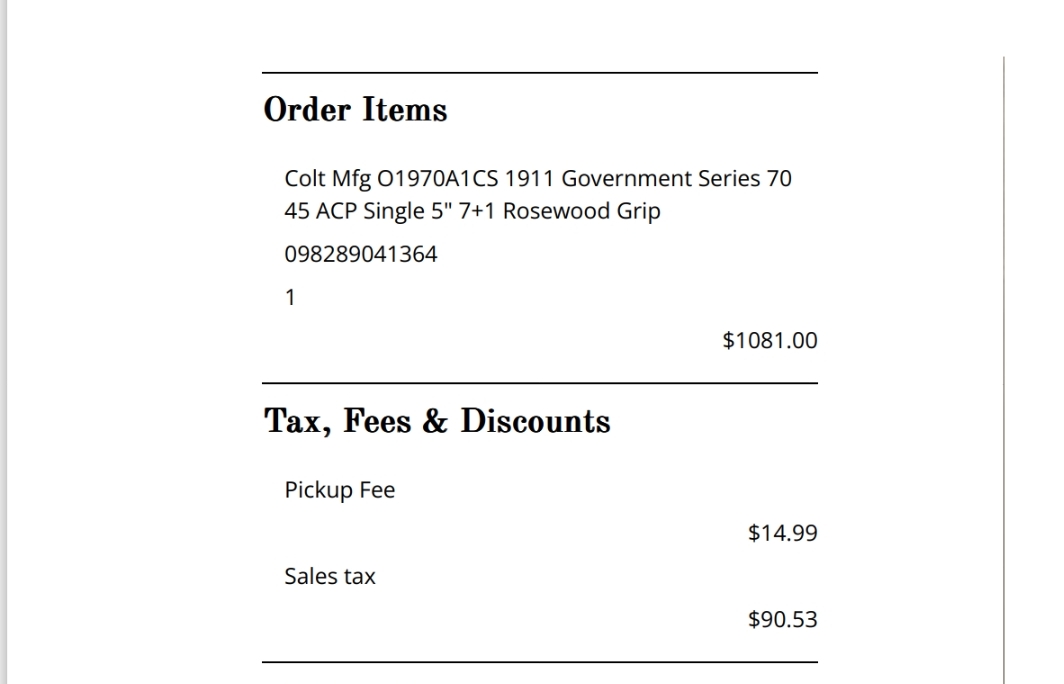Click the divider line below $1081.00
This screenshot has height=684, width=1064.
(540, 383)
